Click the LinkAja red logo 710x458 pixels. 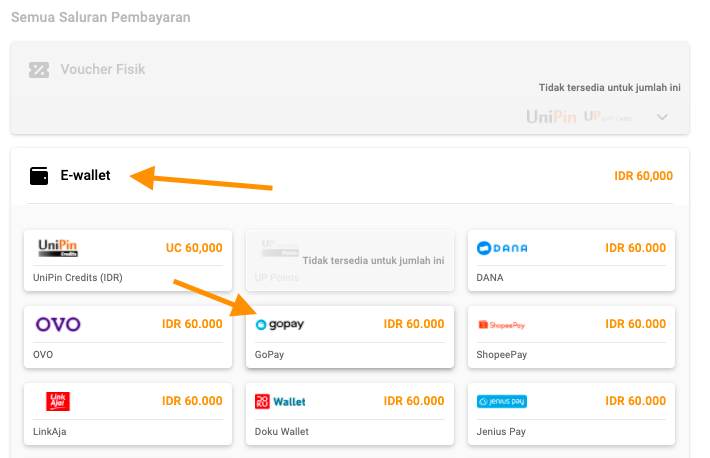pyautogui.click(x=58, y=401)
